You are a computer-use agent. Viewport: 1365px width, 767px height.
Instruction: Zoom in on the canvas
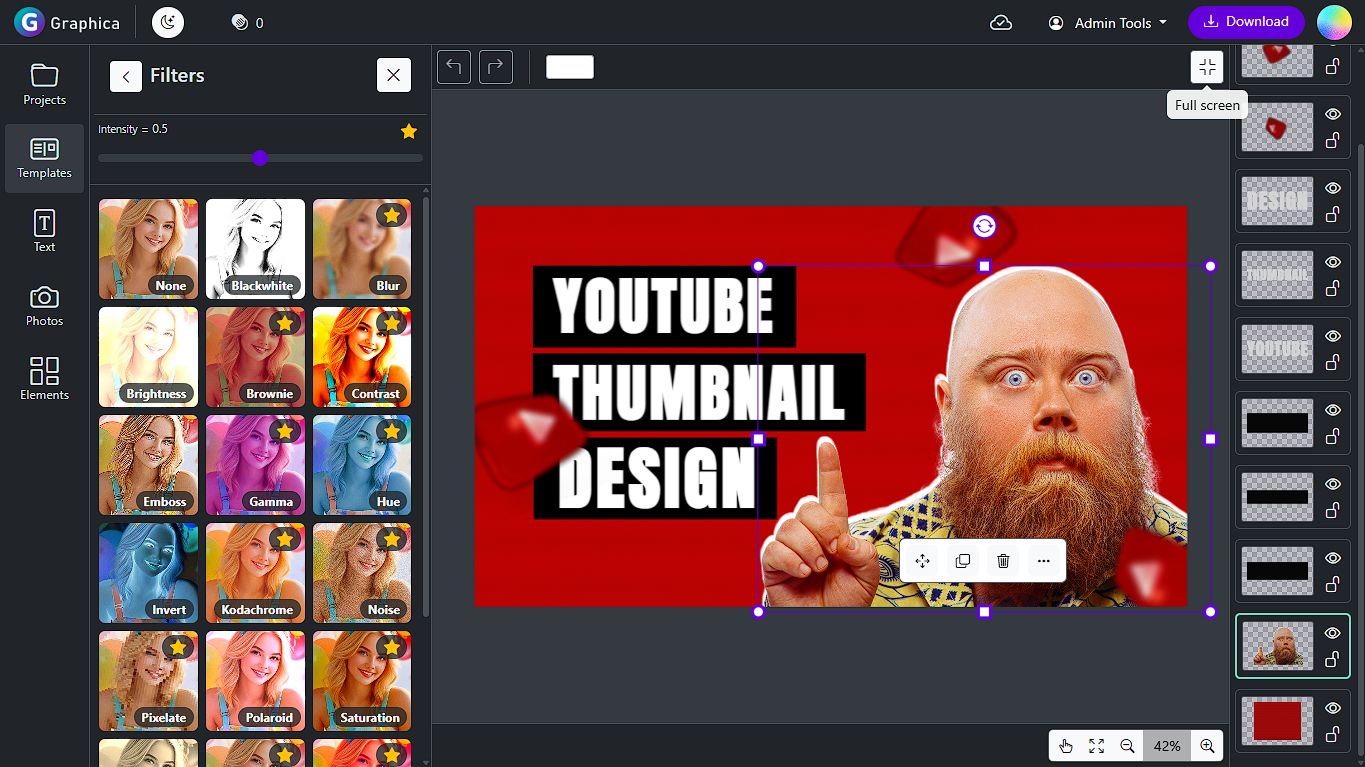1207,746
